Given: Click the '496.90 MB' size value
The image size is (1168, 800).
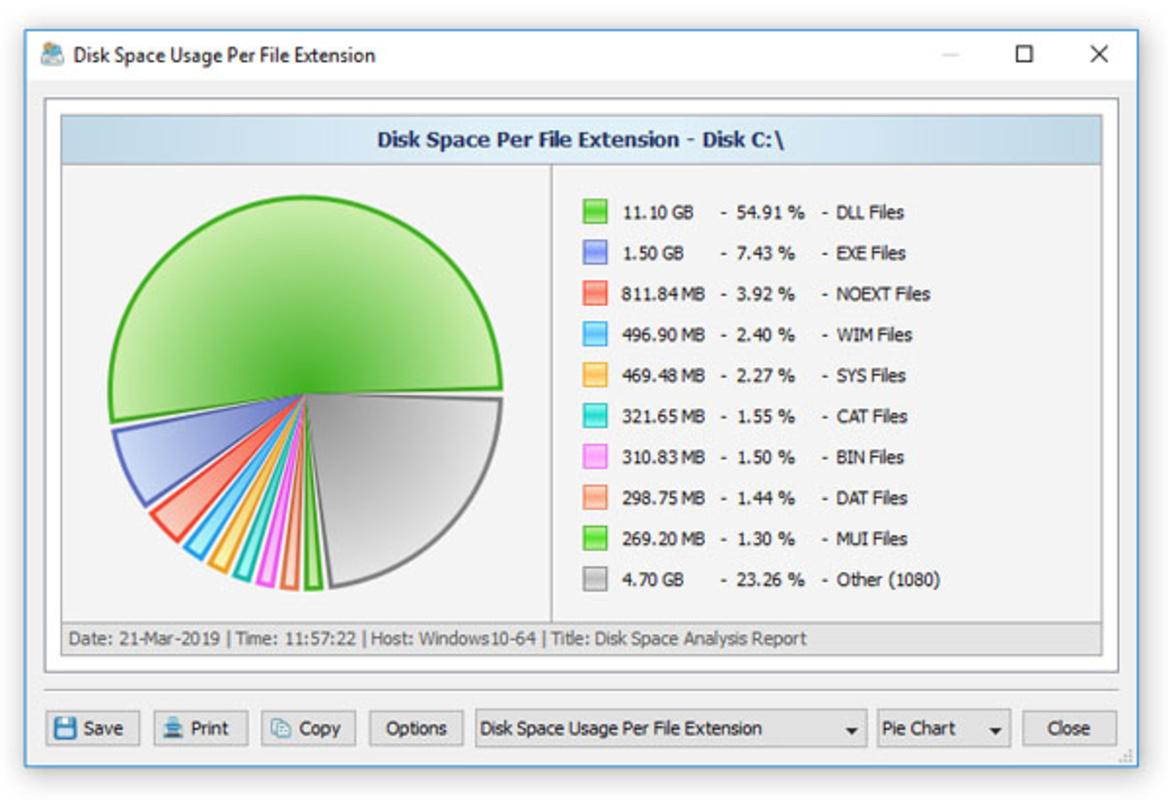Looking at the screenshot, I should point(663,334).
